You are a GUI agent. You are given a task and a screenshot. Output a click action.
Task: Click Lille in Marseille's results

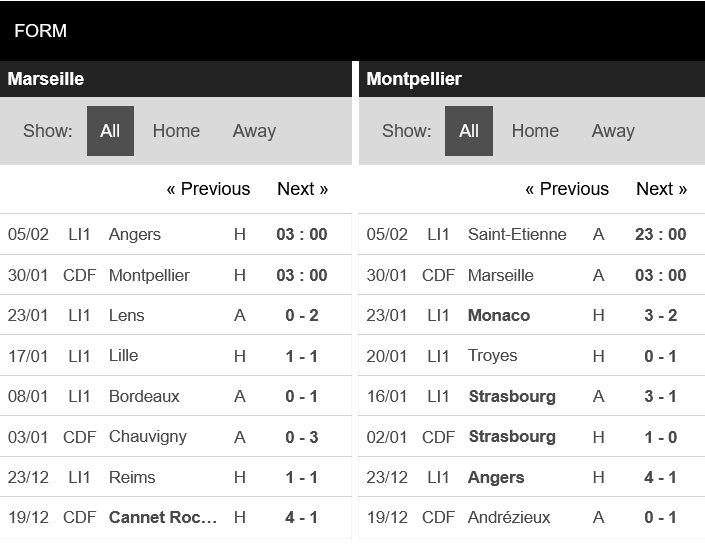pyautogui.click(x=124, y=355)
